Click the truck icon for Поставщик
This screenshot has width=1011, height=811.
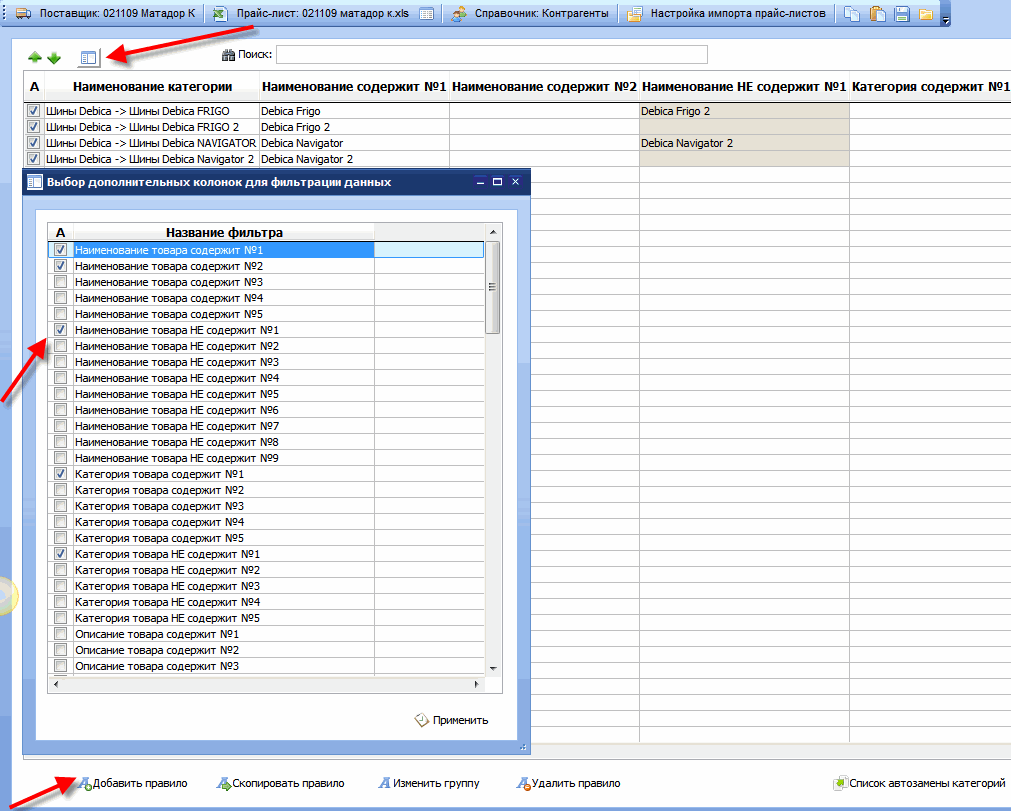[x=23, y=13]
